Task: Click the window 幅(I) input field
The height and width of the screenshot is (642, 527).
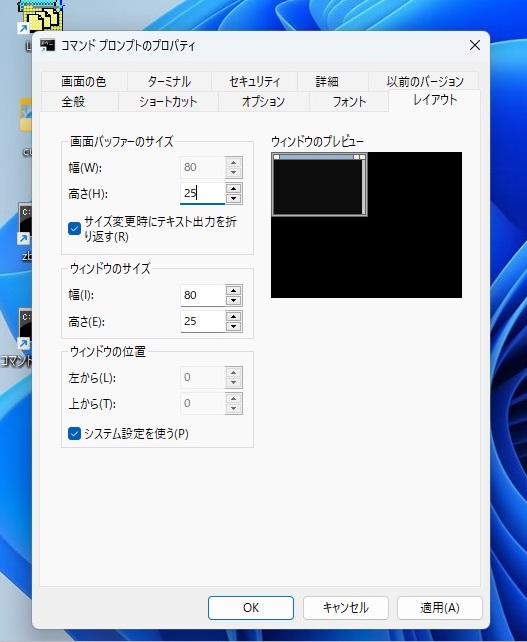Action: [x=203, y=295]
